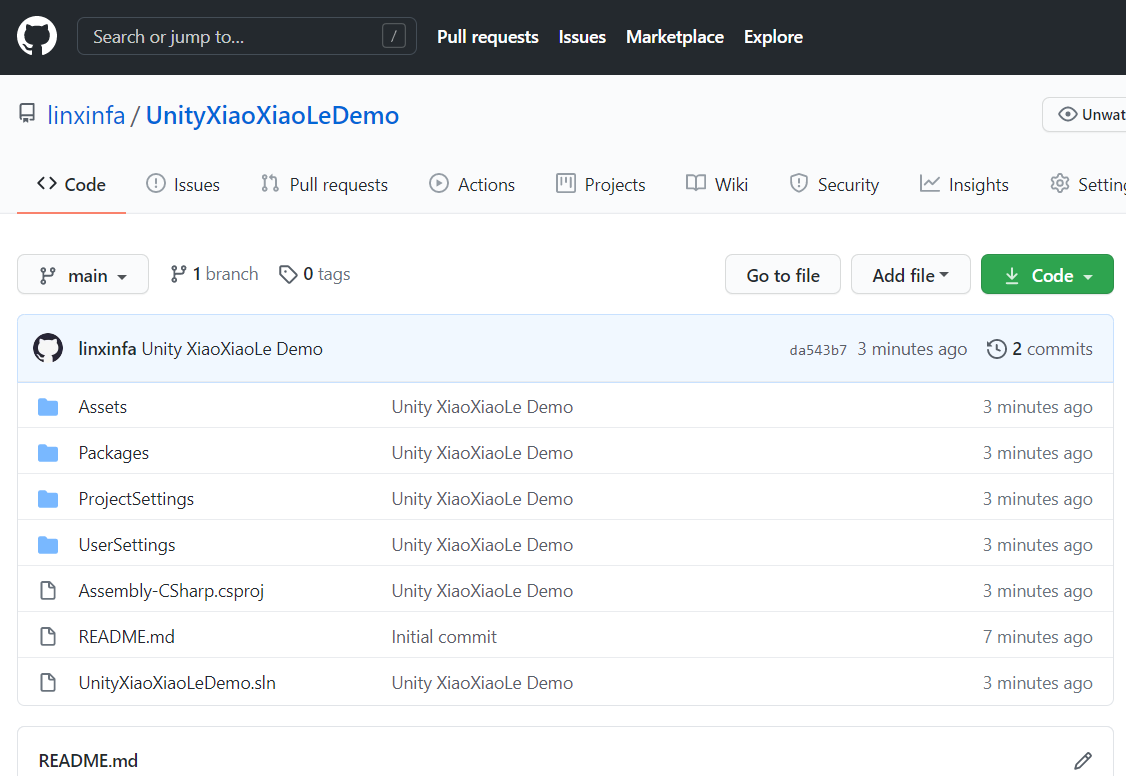The height and width of the screenshot is (776, 1126).
Task: Click the repository icon before linxinfa
Action: point(27,113)
